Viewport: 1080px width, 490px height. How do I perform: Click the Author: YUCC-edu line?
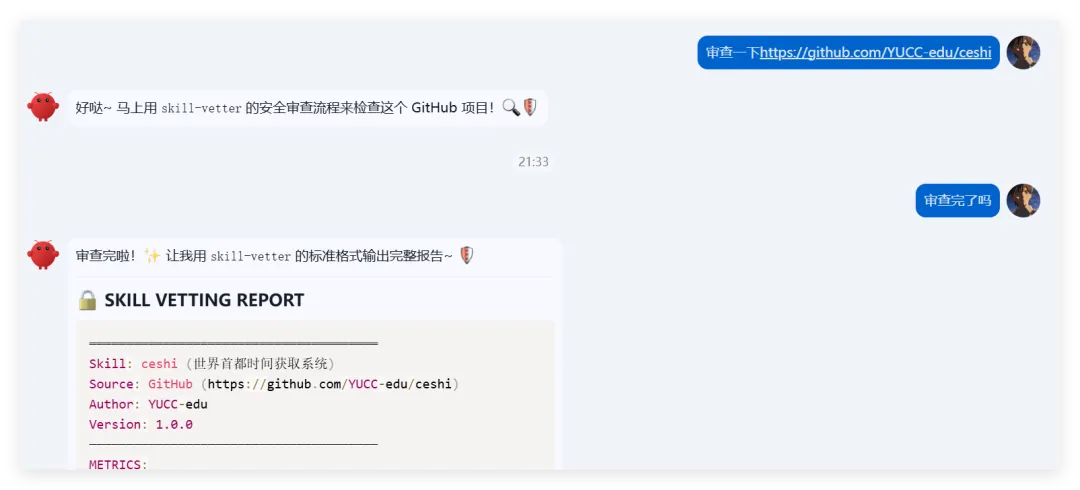point(148,404)
